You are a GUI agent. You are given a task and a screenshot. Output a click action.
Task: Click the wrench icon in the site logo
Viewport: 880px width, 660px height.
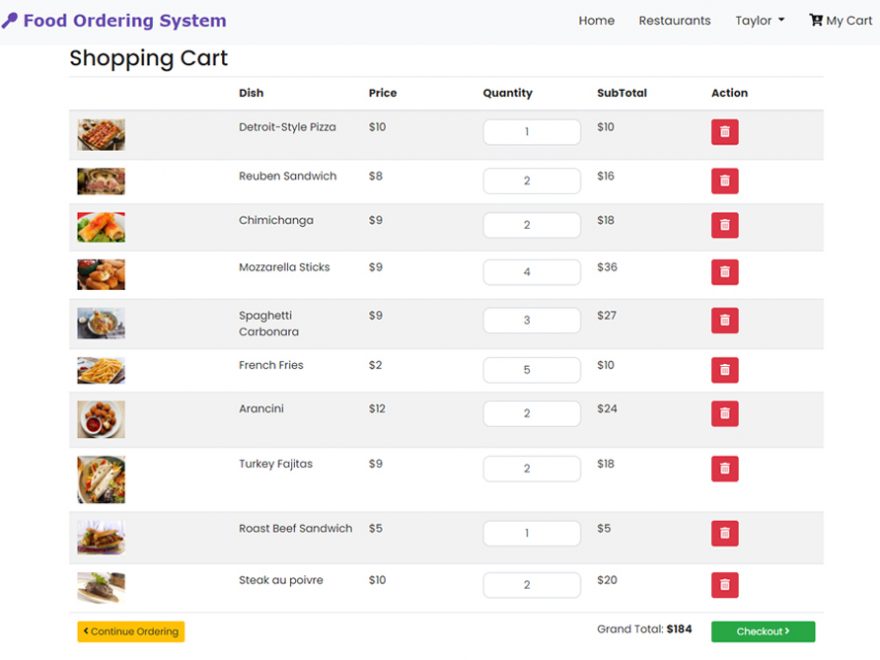pyautogui.click(x=12, y=20)
